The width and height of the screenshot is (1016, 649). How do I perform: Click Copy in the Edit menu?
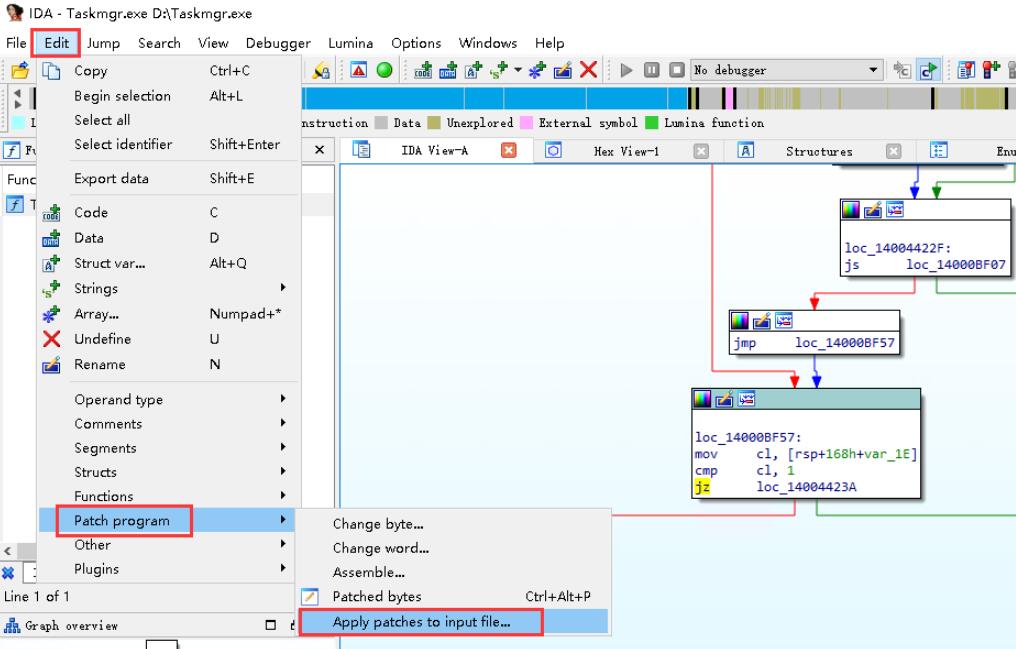tap(167, 71)
